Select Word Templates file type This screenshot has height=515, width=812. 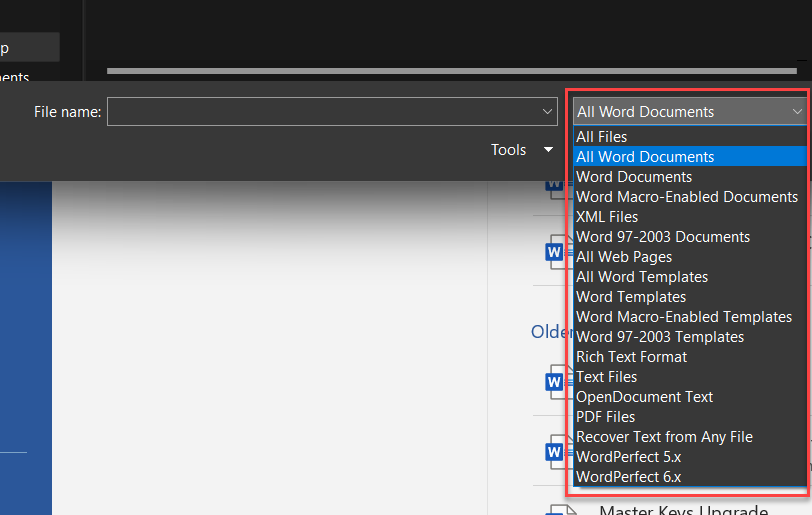pyautogui.click(x=690, y=297)
